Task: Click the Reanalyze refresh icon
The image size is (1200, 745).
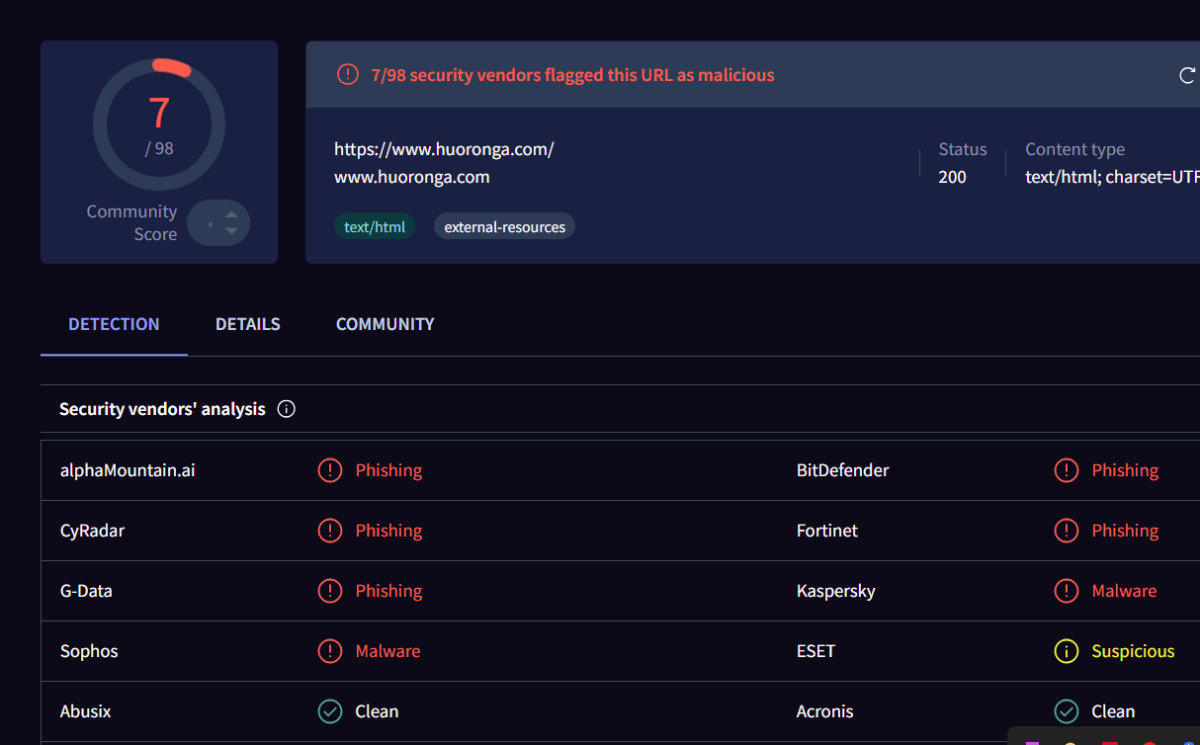Action: [1187, 75]
